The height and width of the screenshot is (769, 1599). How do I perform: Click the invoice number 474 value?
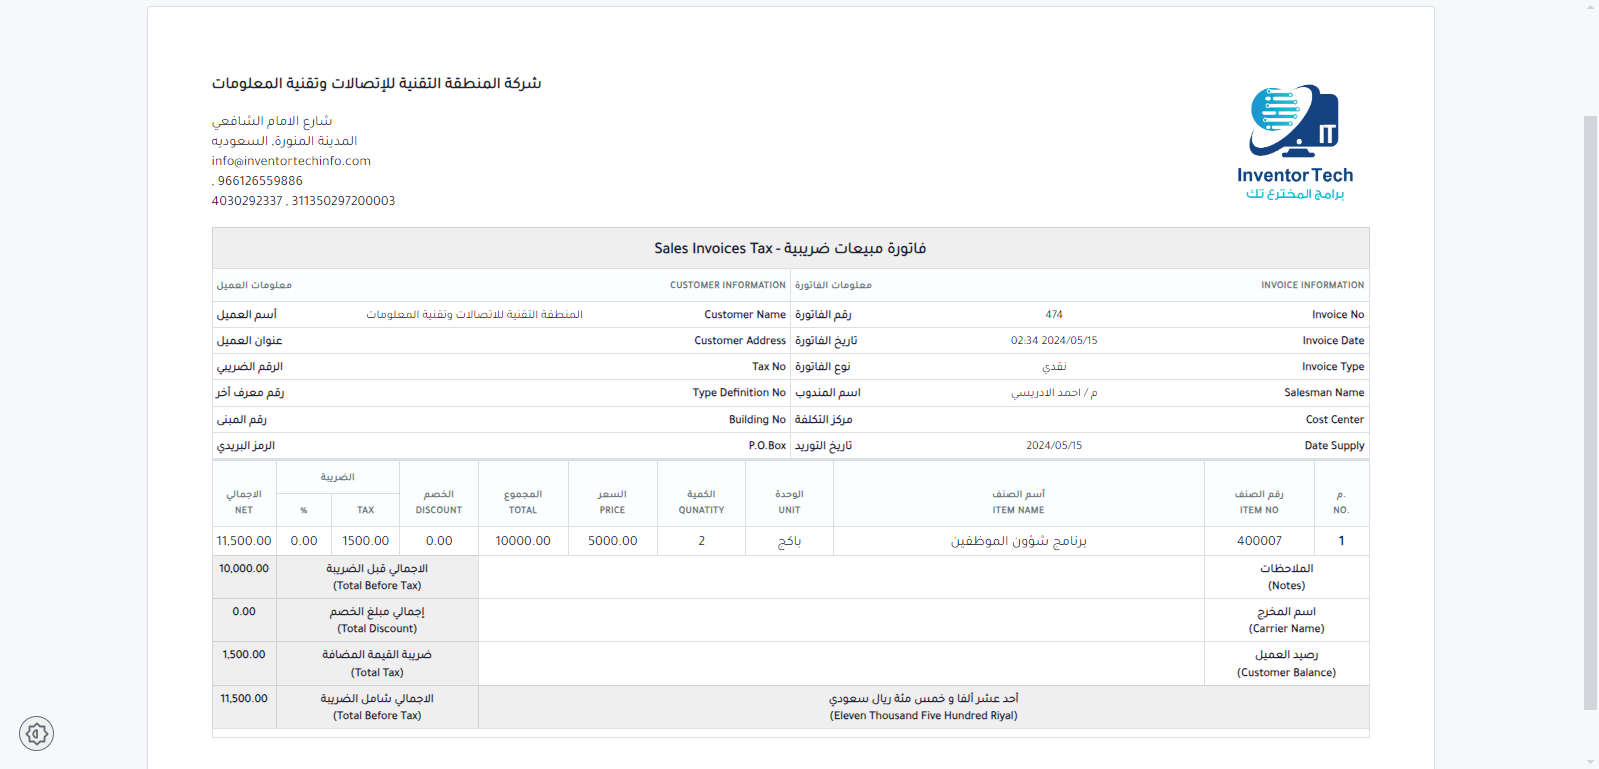(x=1054, y=315)
